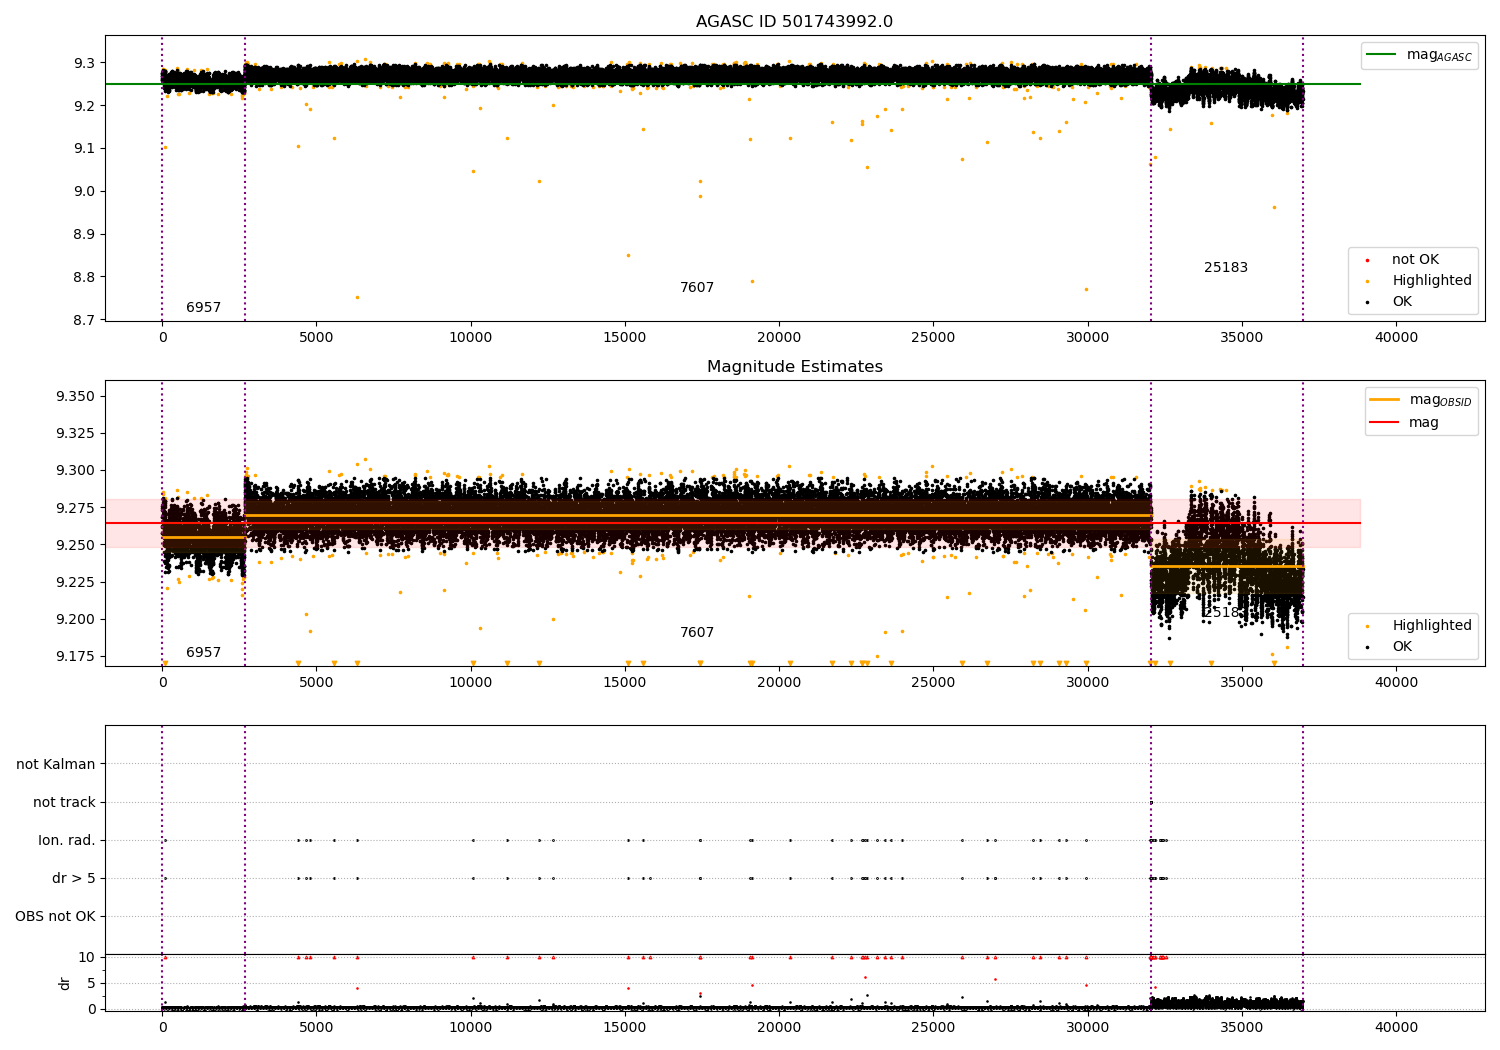Click the 'dr' axis label
Viewport: 1500px width, 1050px height.
pos(65,984)
